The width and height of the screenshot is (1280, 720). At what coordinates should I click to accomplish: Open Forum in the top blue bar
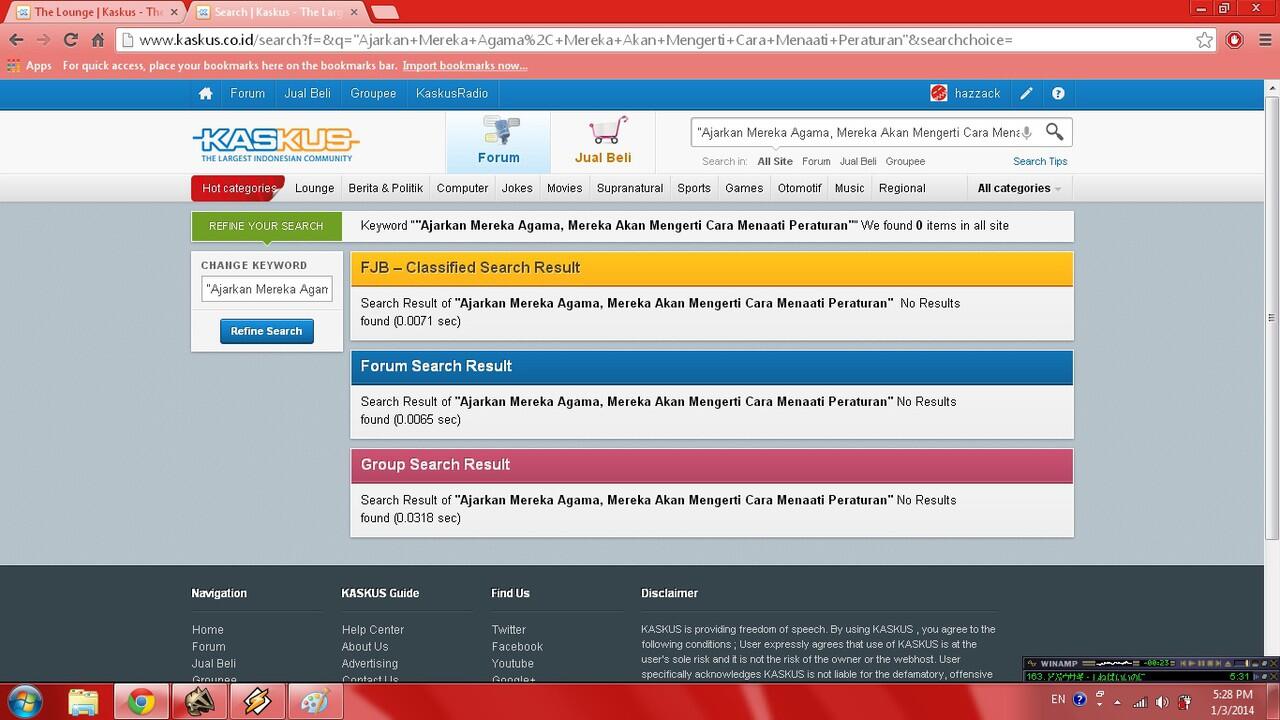tap(248, 93)
